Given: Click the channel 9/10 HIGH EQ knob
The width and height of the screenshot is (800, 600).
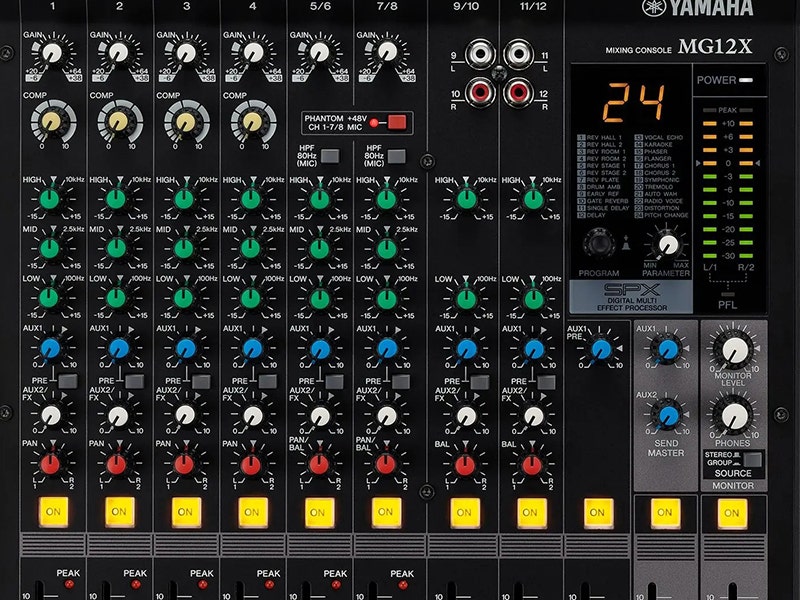Looking at the screenshot, I should click(466, 198).
